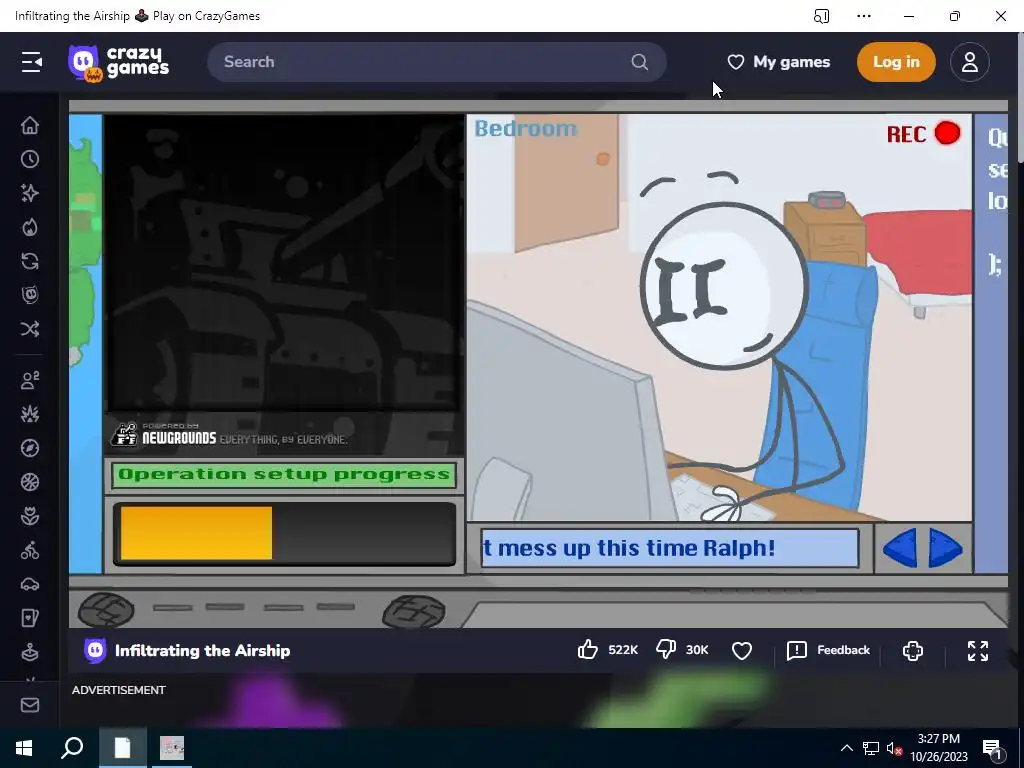The width and height of the screenshot is (1024, 768).
Task: Toggle fullscreen mode for the game
Action: [x=978, y=650]
